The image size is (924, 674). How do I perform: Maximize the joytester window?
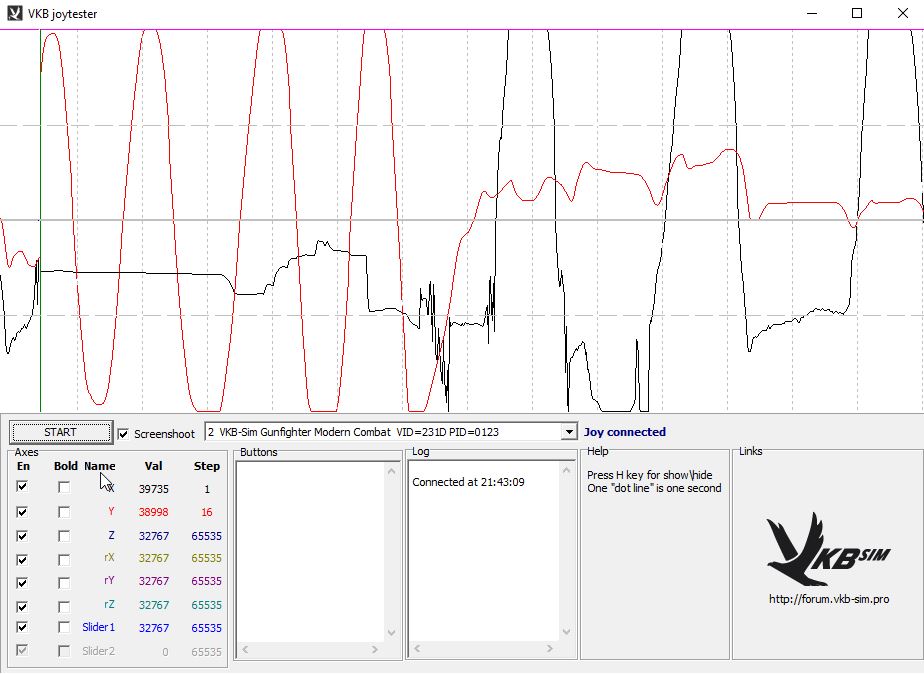[857, 14]
